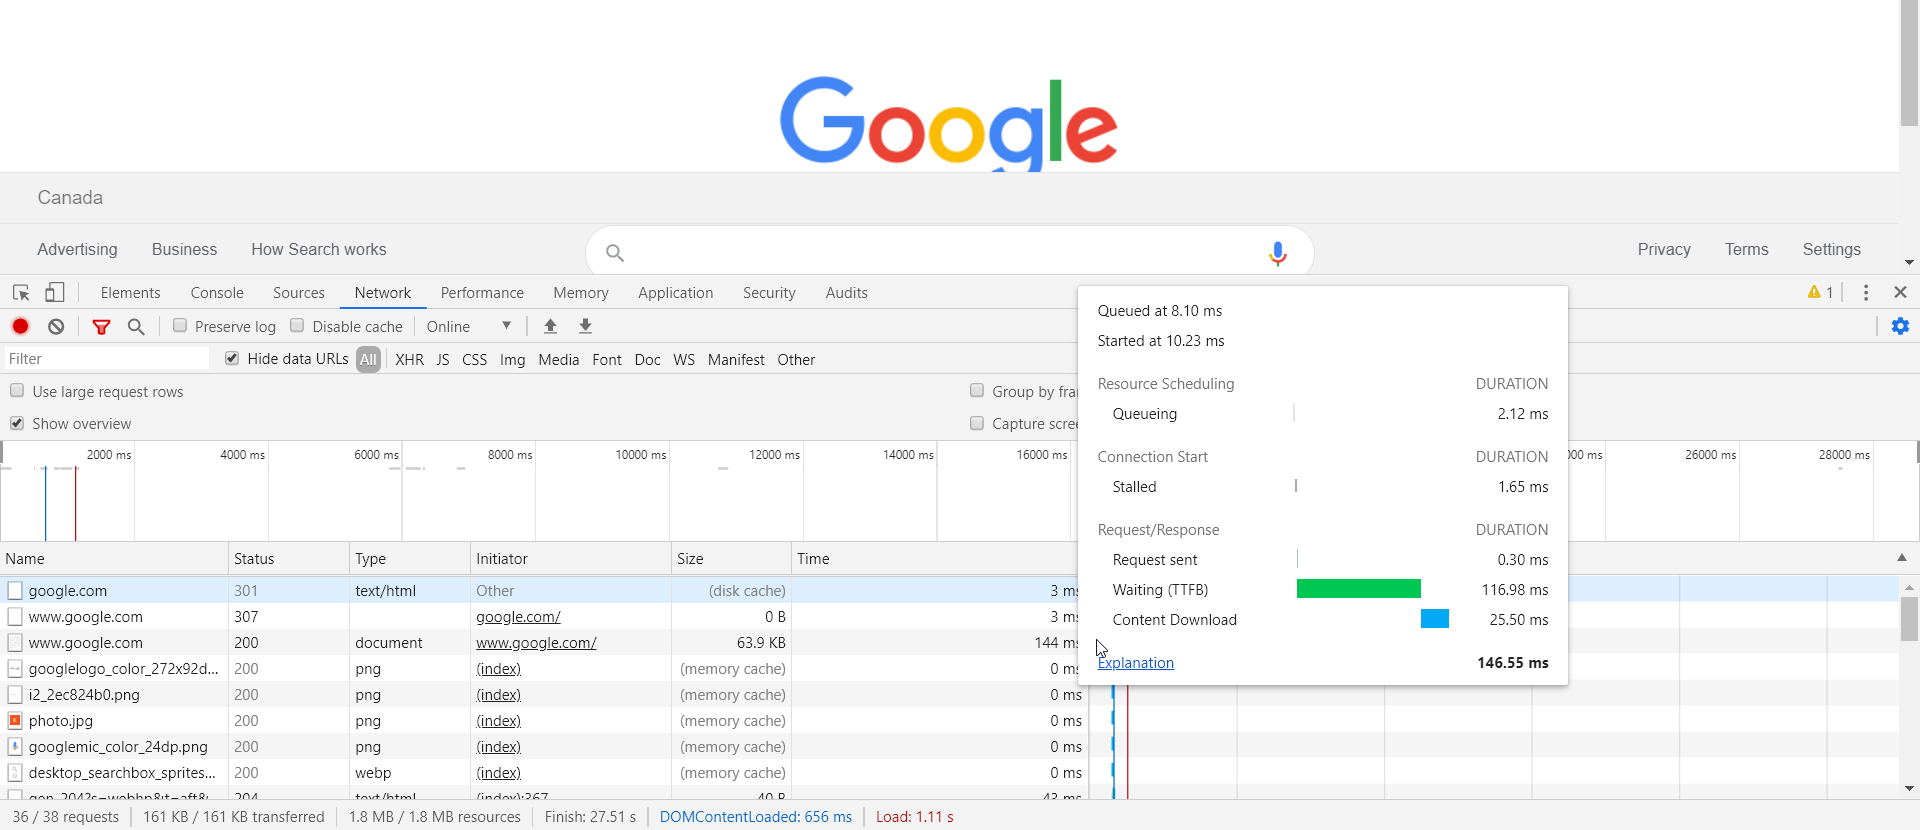Open the Memory tab

coord(581,293)
